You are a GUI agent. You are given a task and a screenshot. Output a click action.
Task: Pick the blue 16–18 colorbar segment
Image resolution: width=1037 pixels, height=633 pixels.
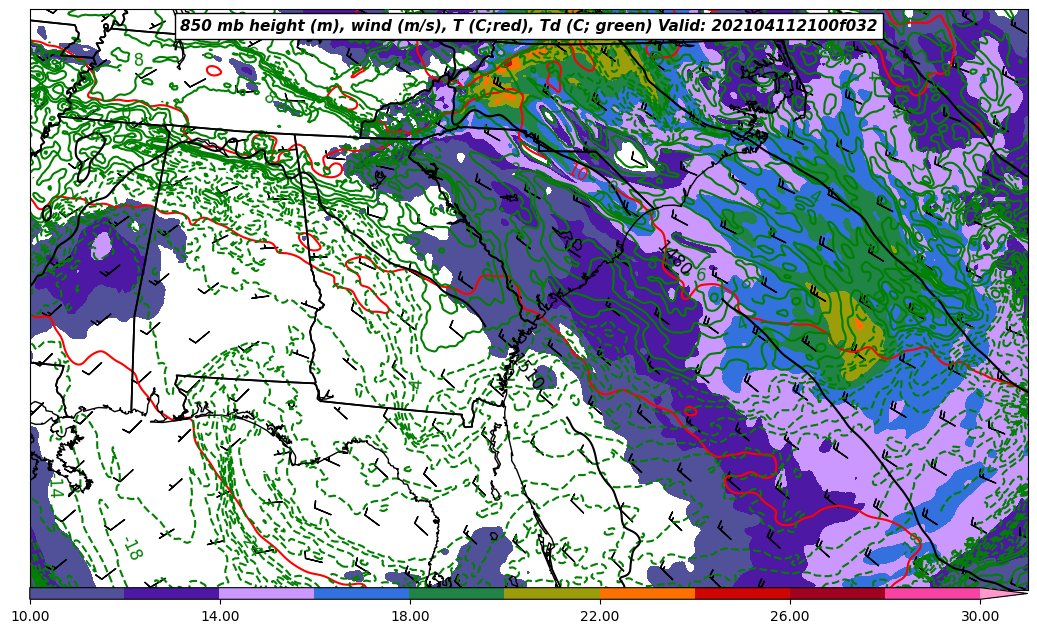coord(362,593)
